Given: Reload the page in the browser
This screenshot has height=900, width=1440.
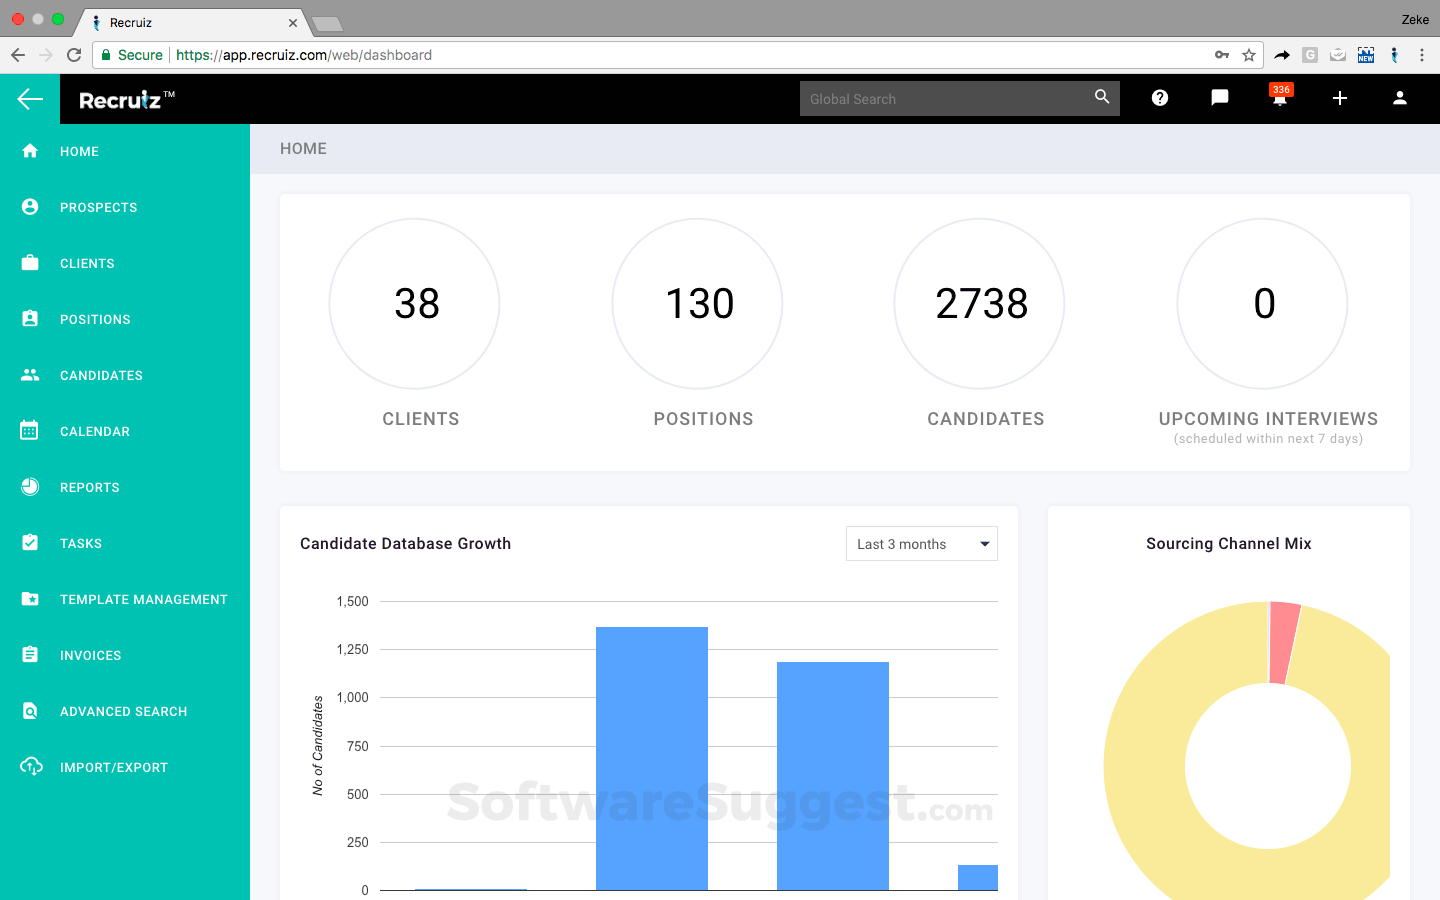Looking at the screenshot, I should [74, 55].
